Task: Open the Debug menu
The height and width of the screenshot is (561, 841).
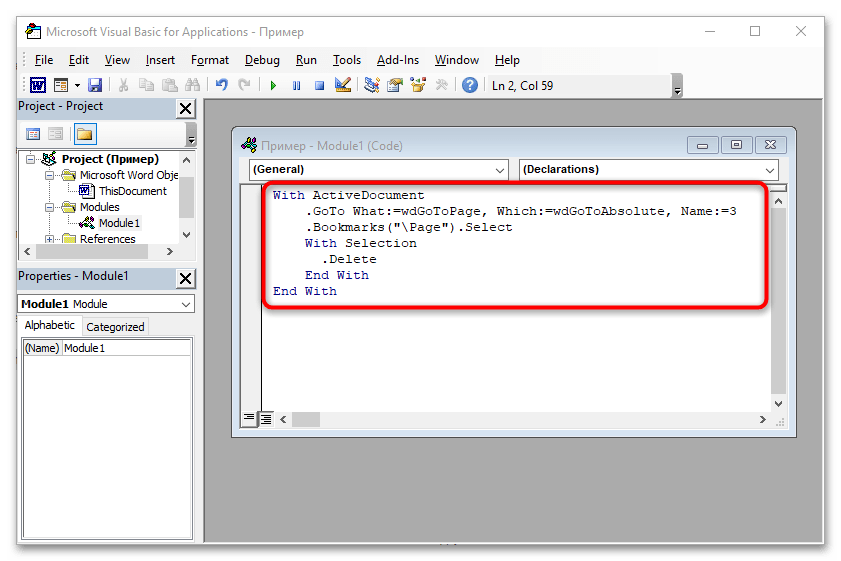Action: 262,60
